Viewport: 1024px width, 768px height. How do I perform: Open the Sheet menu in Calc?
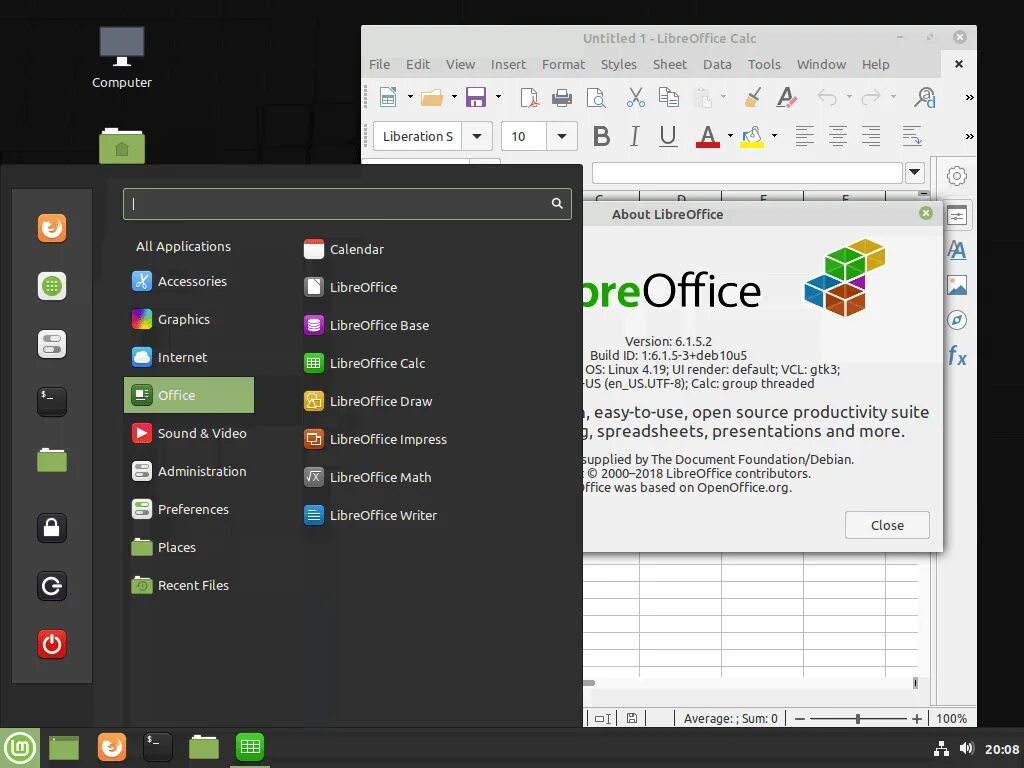pyautogui.click(x=669, y=64)
